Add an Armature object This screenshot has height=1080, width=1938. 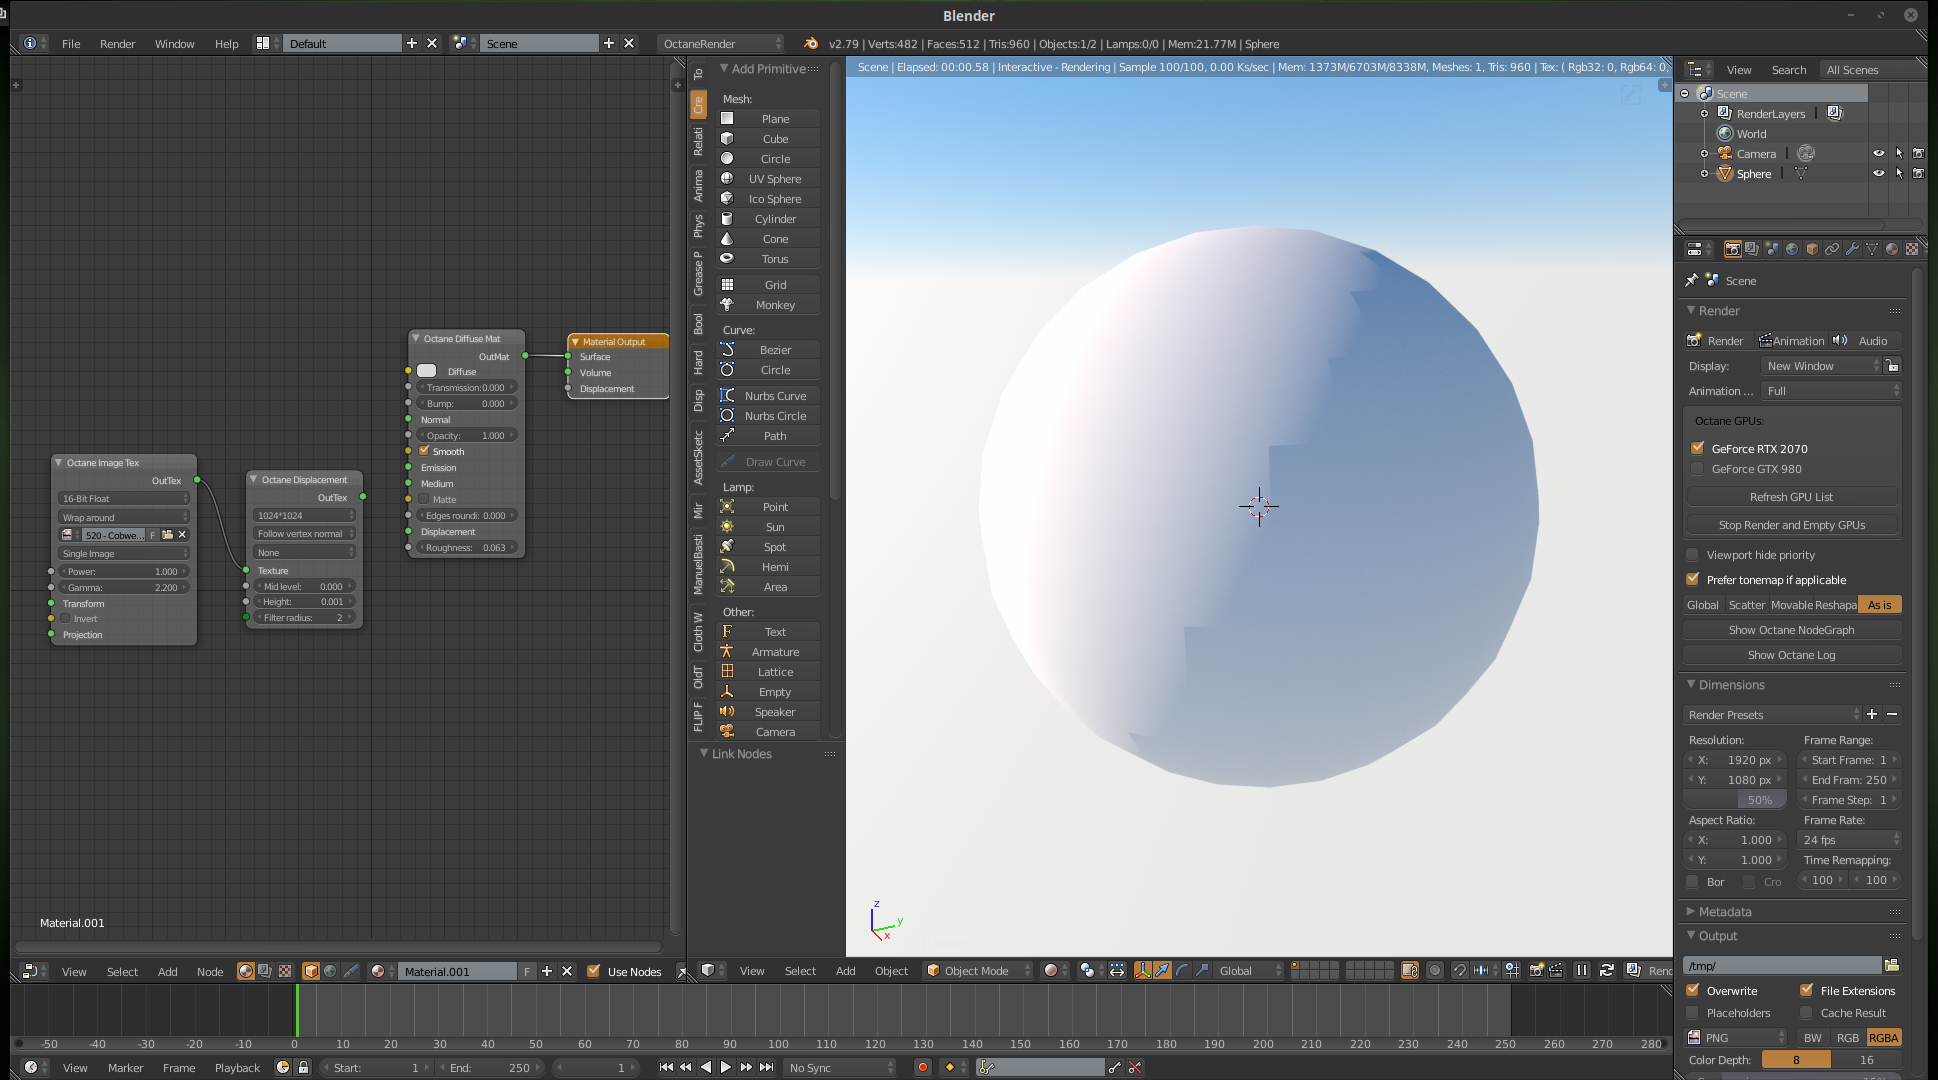pyautogui.click(x=774, y=652)
